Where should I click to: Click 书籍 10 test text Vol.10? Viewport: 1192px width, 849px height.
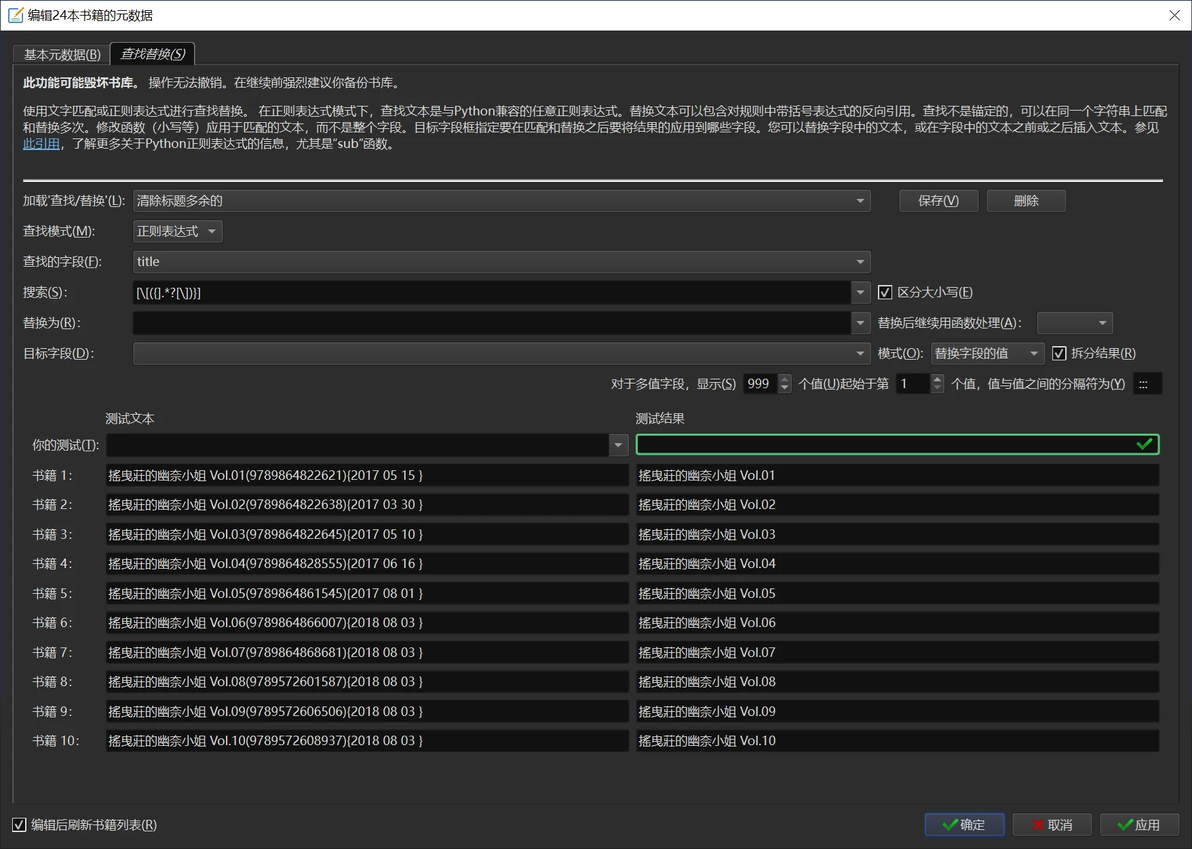[366, 740]
